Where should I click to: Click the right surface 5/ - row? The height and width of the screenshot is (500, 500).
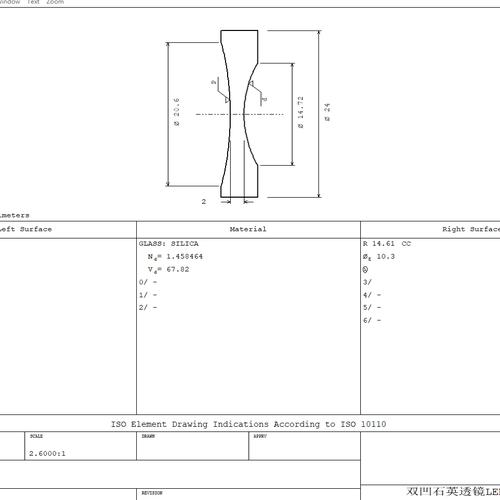click(x=372, y=307)
